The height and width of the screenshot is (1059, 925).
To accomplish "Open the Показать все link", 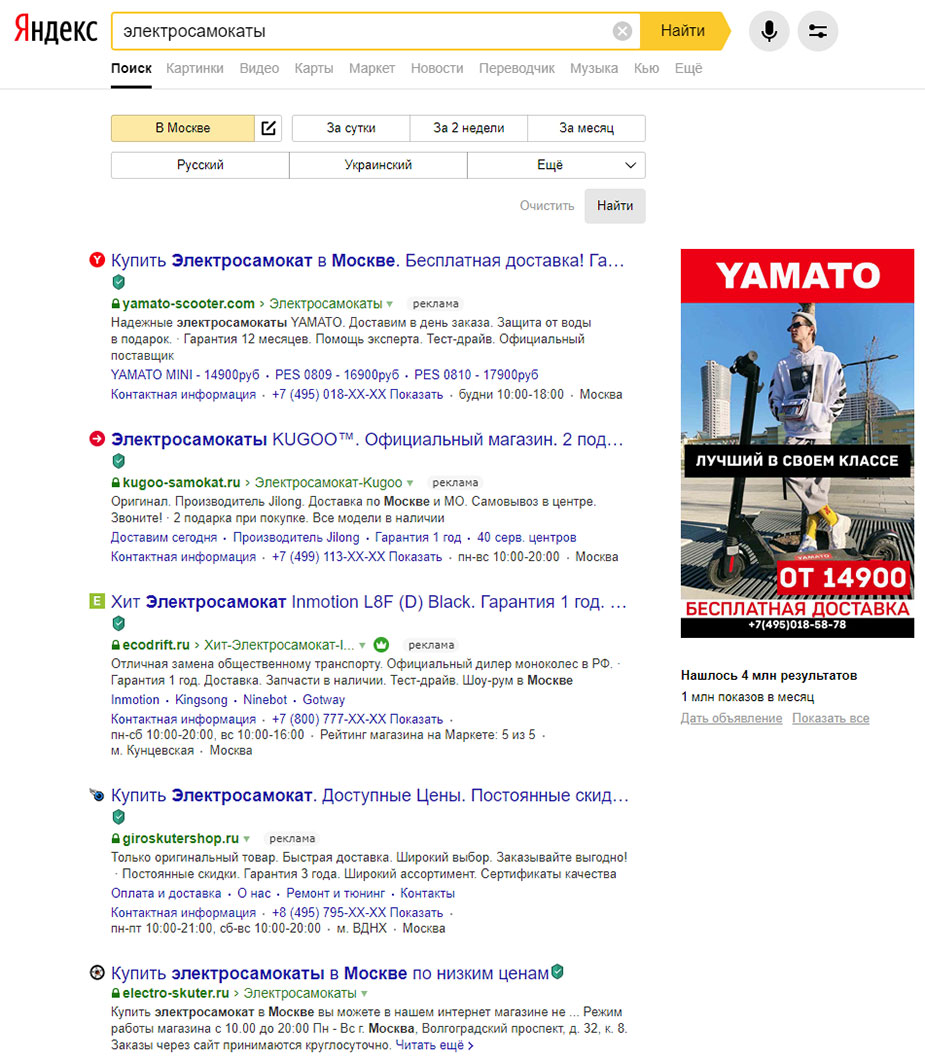I will pyautogui.click(x=830, y=719).
